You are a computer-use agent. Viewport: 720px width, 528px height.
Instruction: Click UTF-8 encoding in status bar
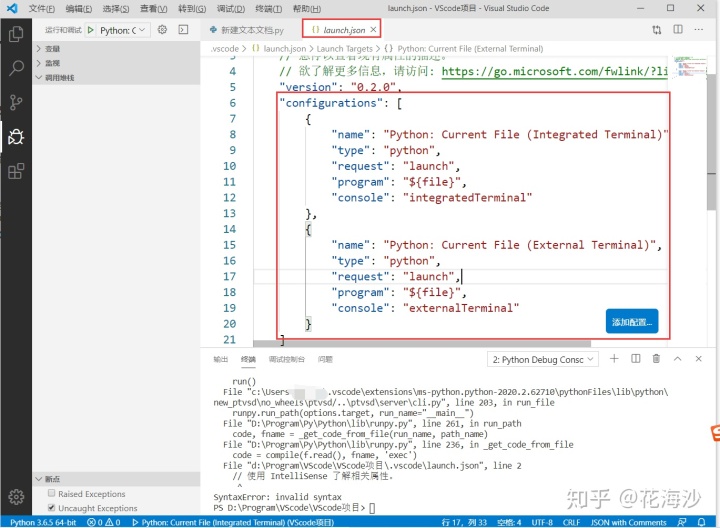[542, 522]
